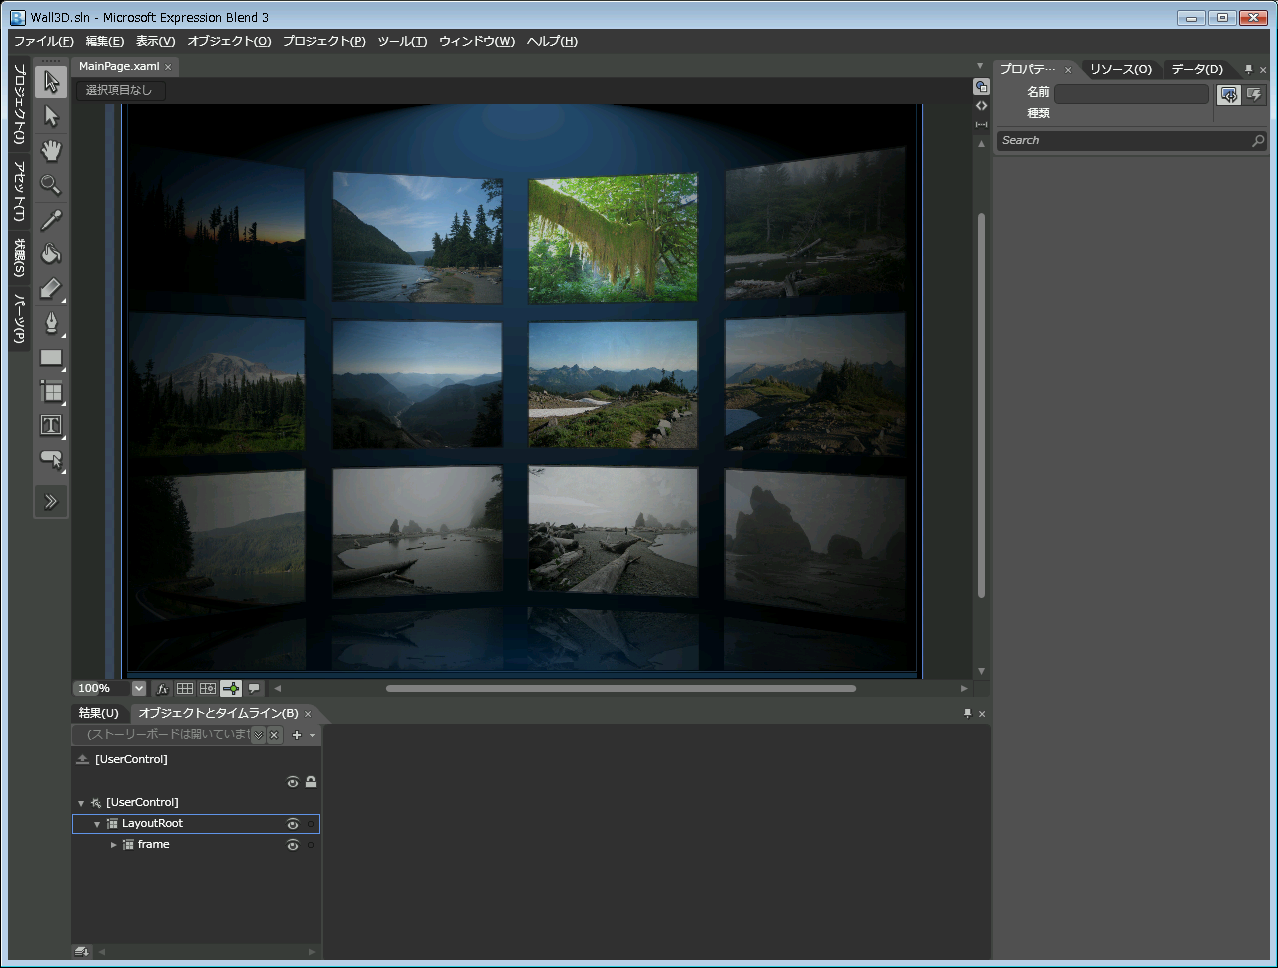Toggle show grid button beside zoom
This screenshot has height=968, width=1278.
pyautogui.click(x=185, y=689)
